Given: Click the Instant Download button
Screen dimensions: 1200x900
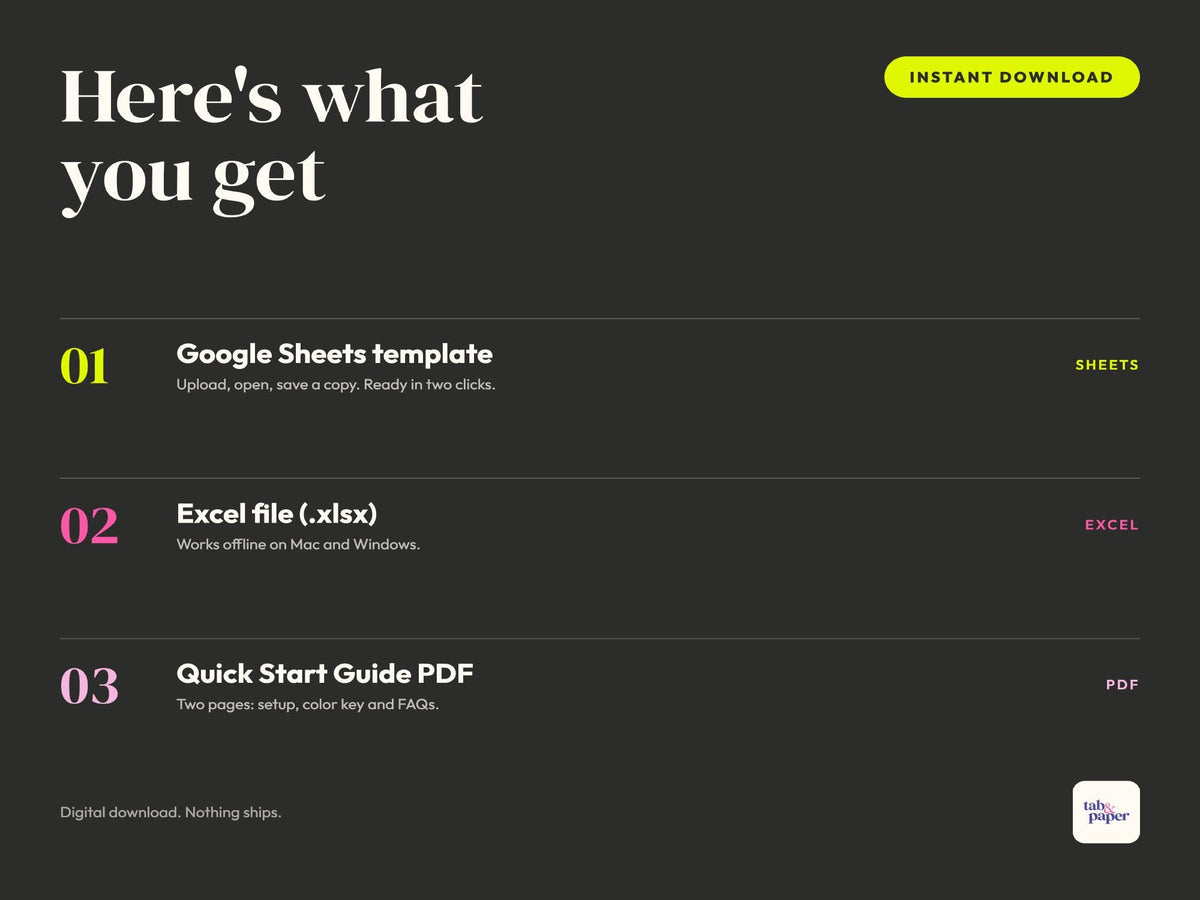Looking at the screenshot, I should point(1011,77).
